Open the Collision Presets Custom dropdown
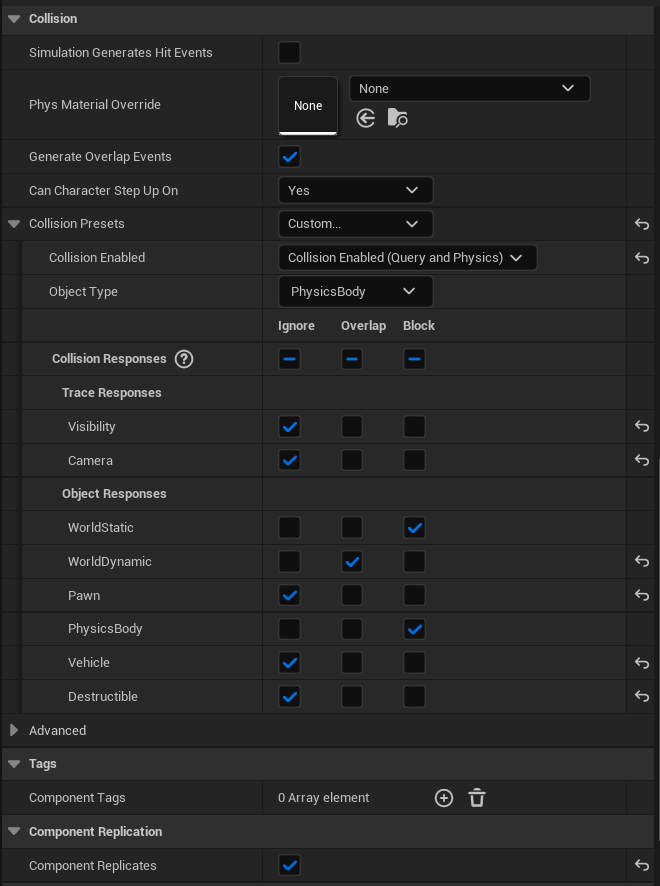The height and width of the screenshot is (886, 660). pos(355,223)
